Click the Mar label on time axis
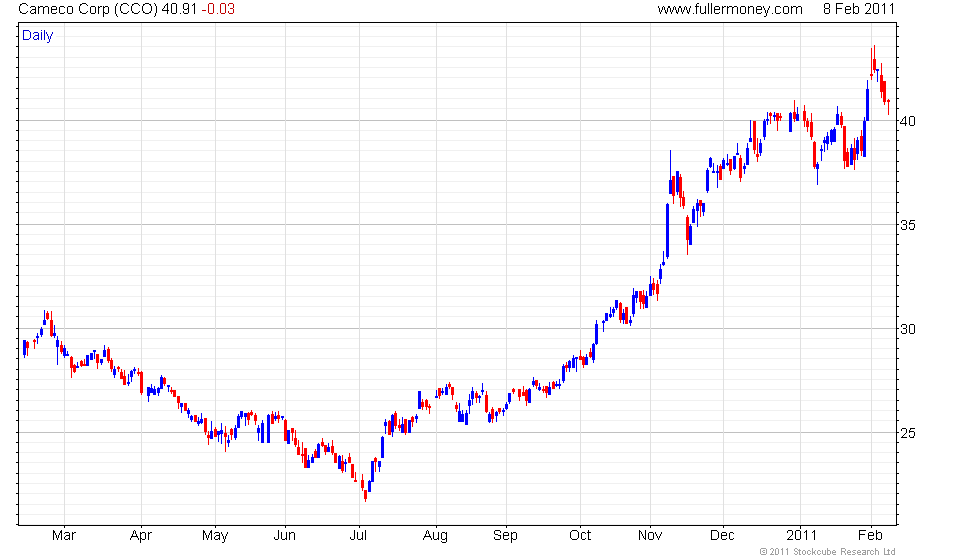The width and height of the screenshot is (980, 560). tap(64, 535)
